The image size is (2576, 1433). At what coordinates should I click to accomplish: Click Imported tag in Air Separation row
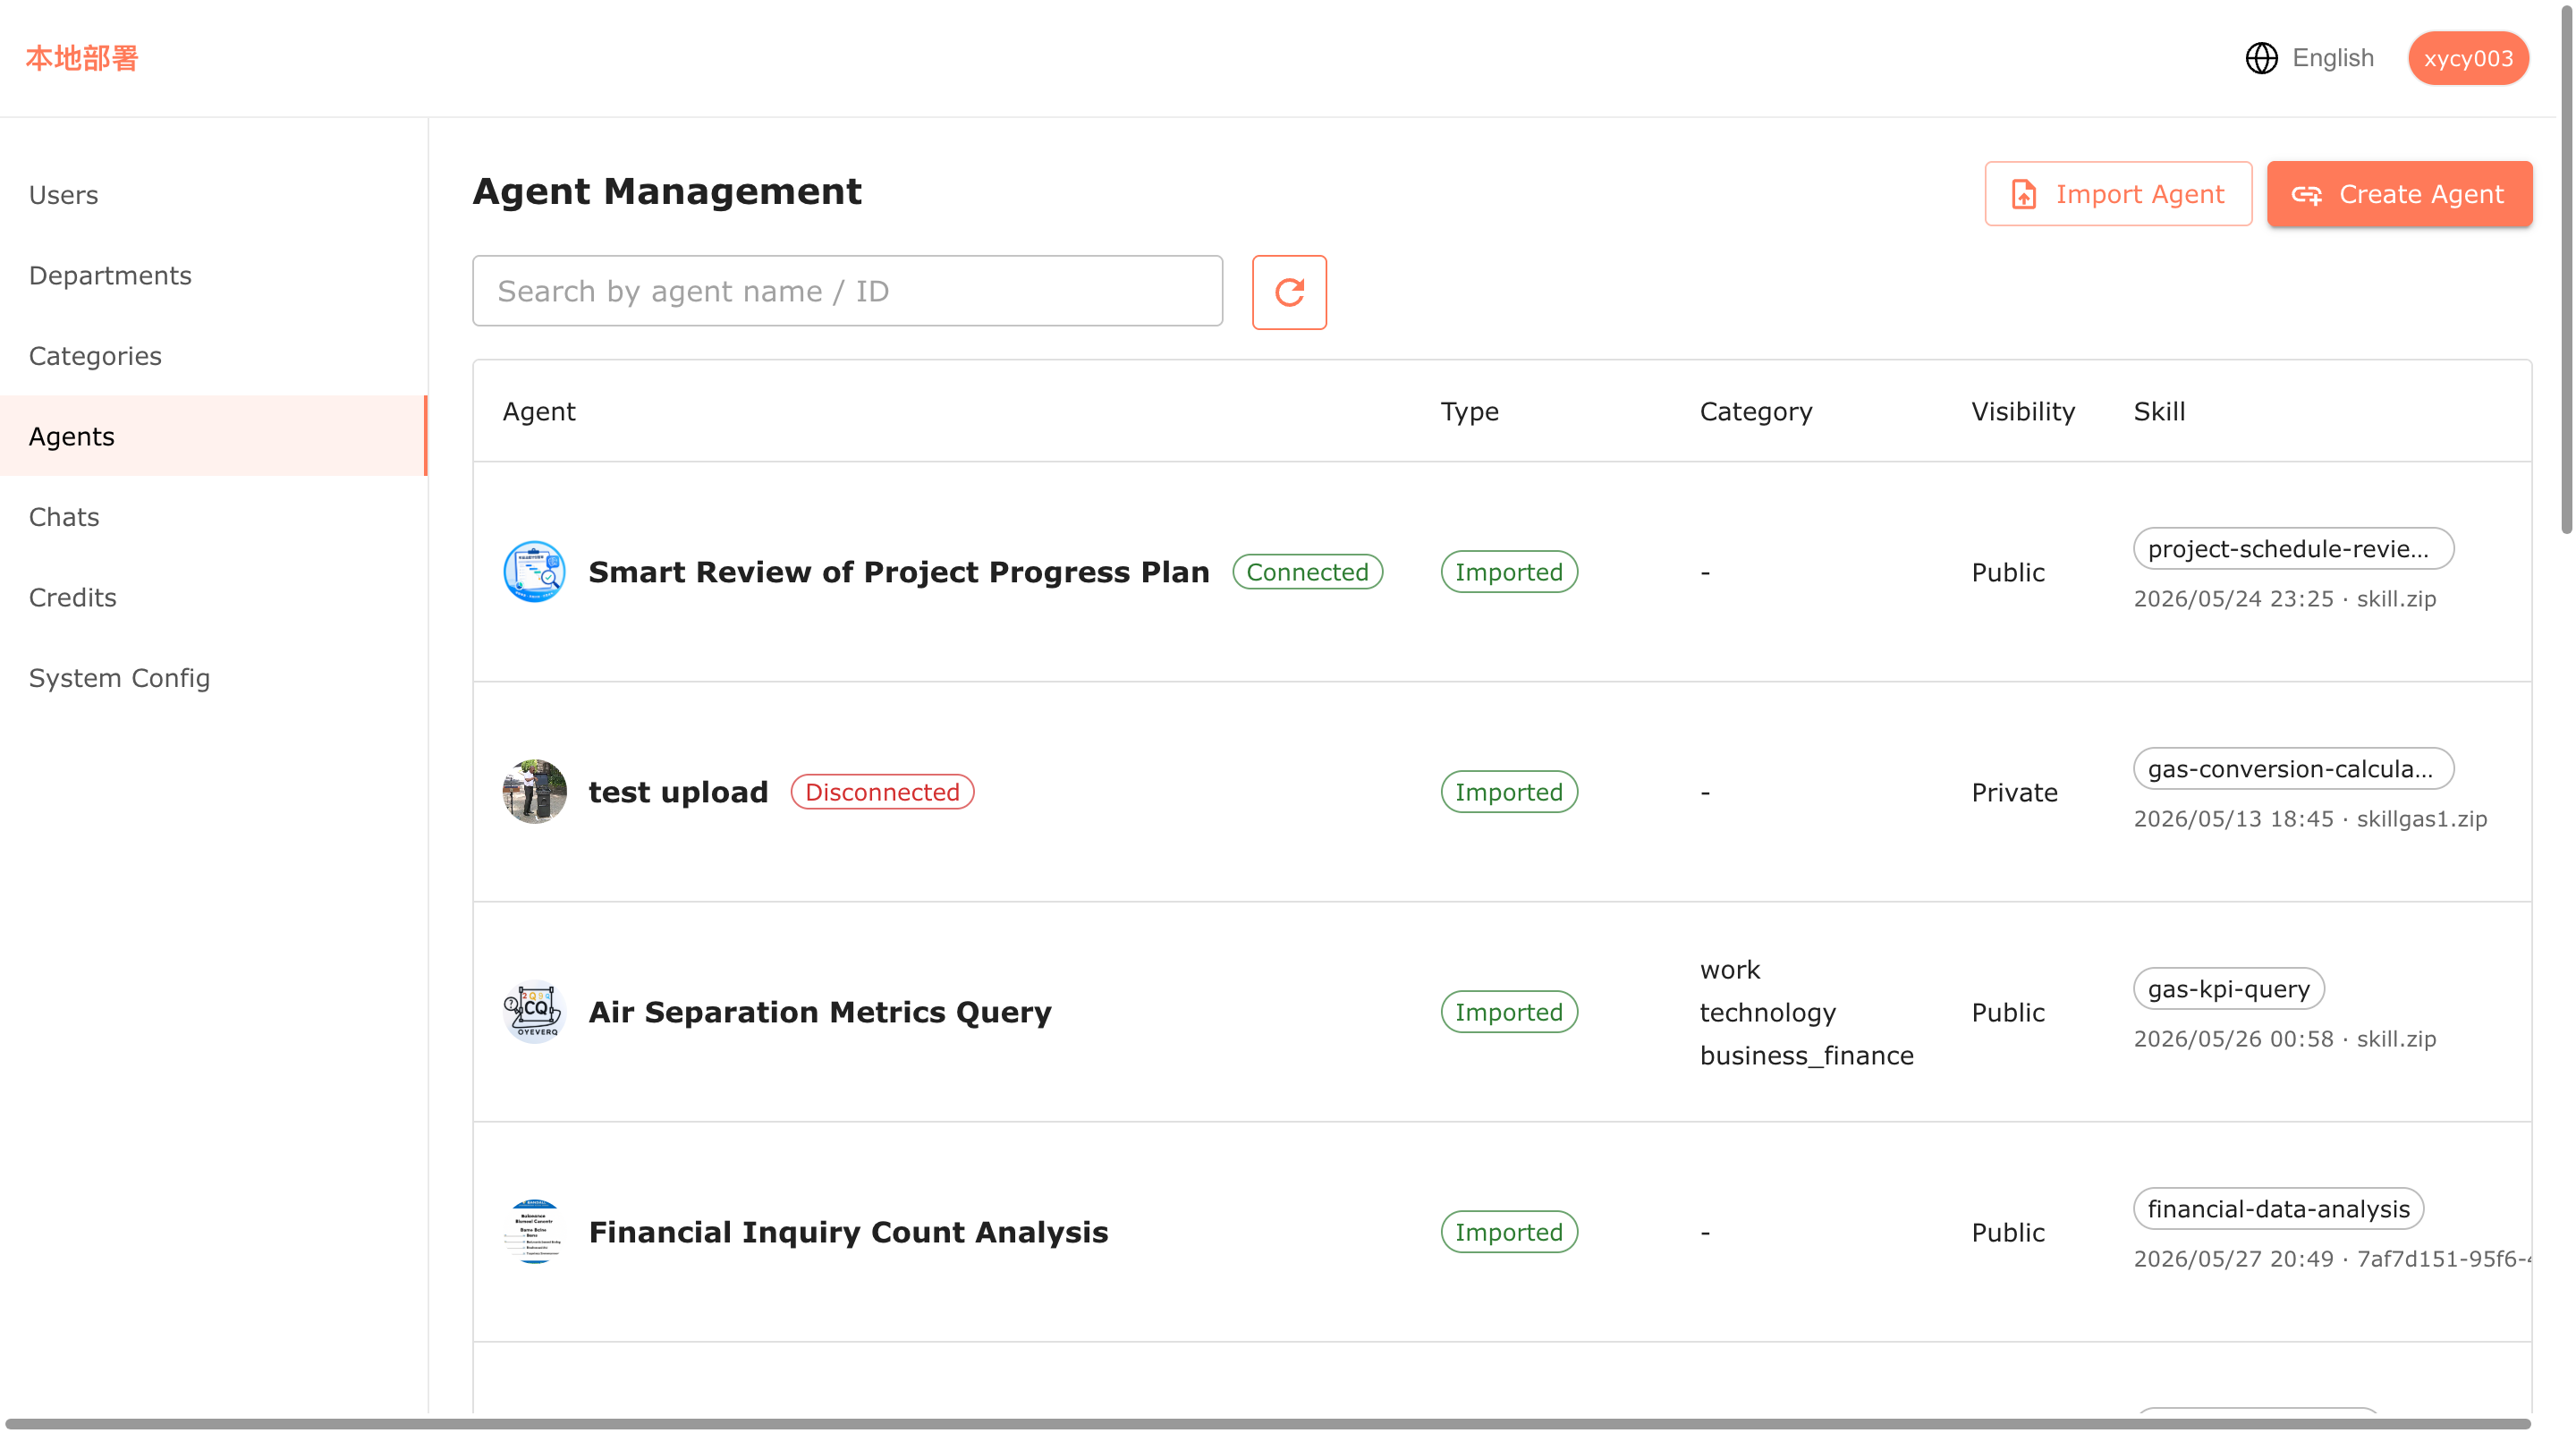click(x=1509, y=1012)
